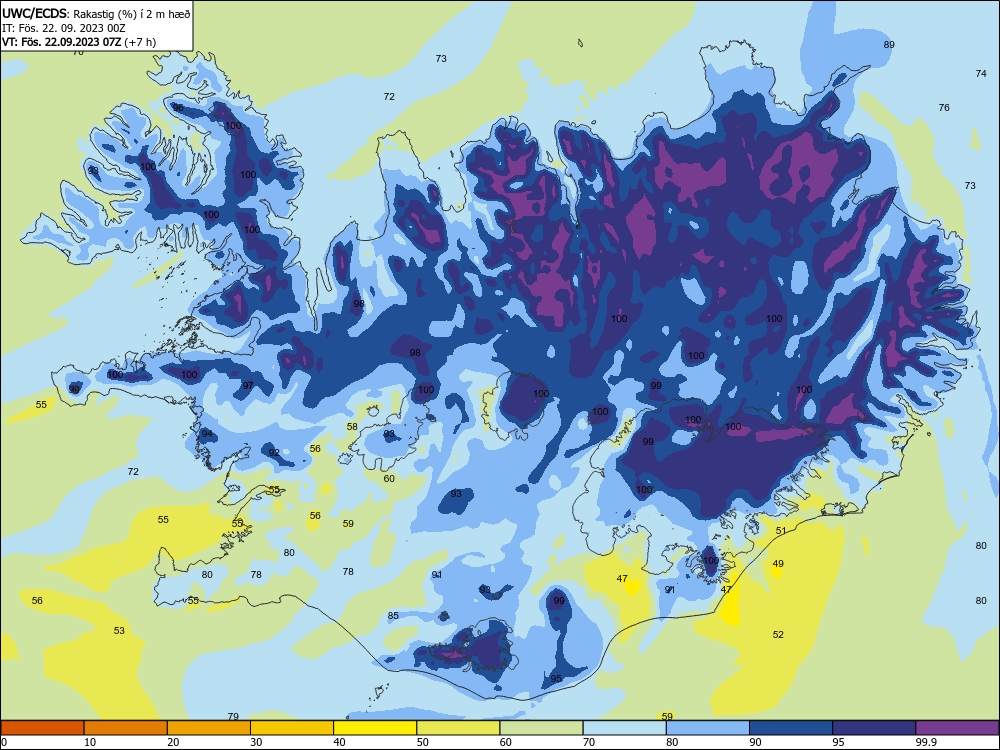1000x750 pixels.
Task: Click the humidity value '51' on the map
Action: click(781, 531)
